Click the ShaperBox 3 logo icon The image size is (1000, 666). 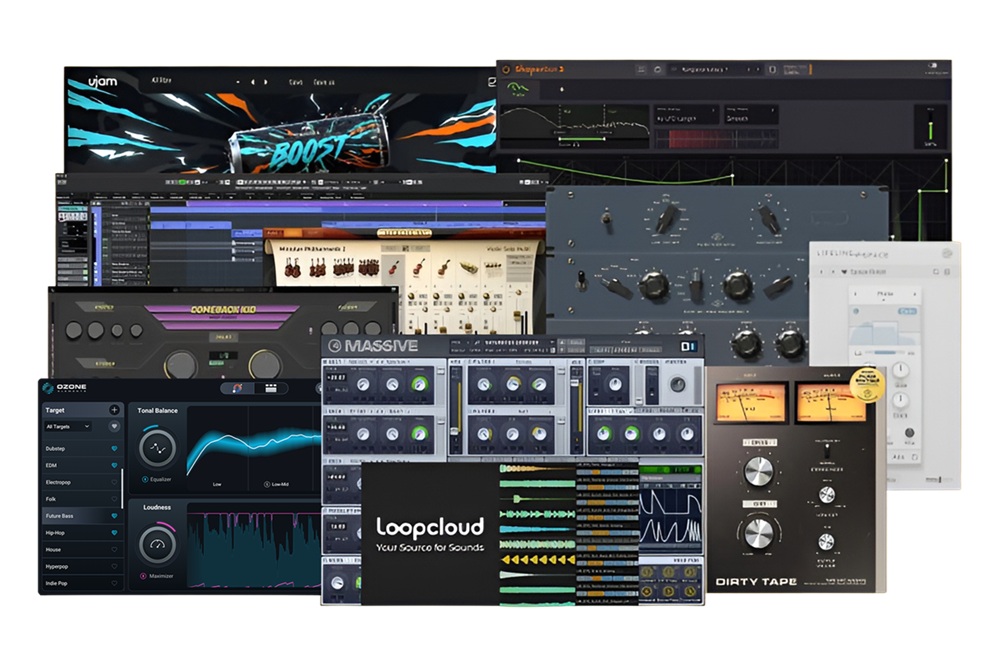point(506,69)
